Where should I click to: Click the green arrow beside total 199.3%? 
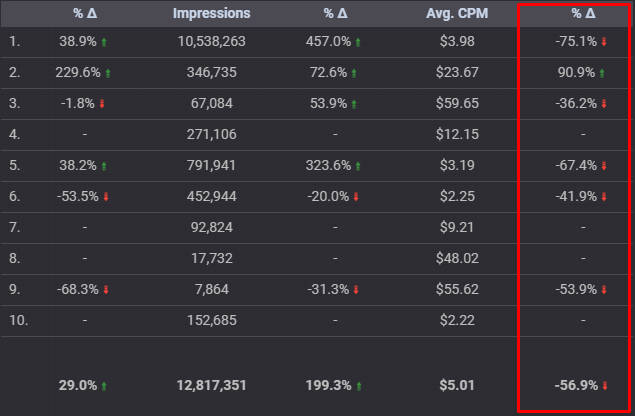pyautogui.click(x=358, y=385)
